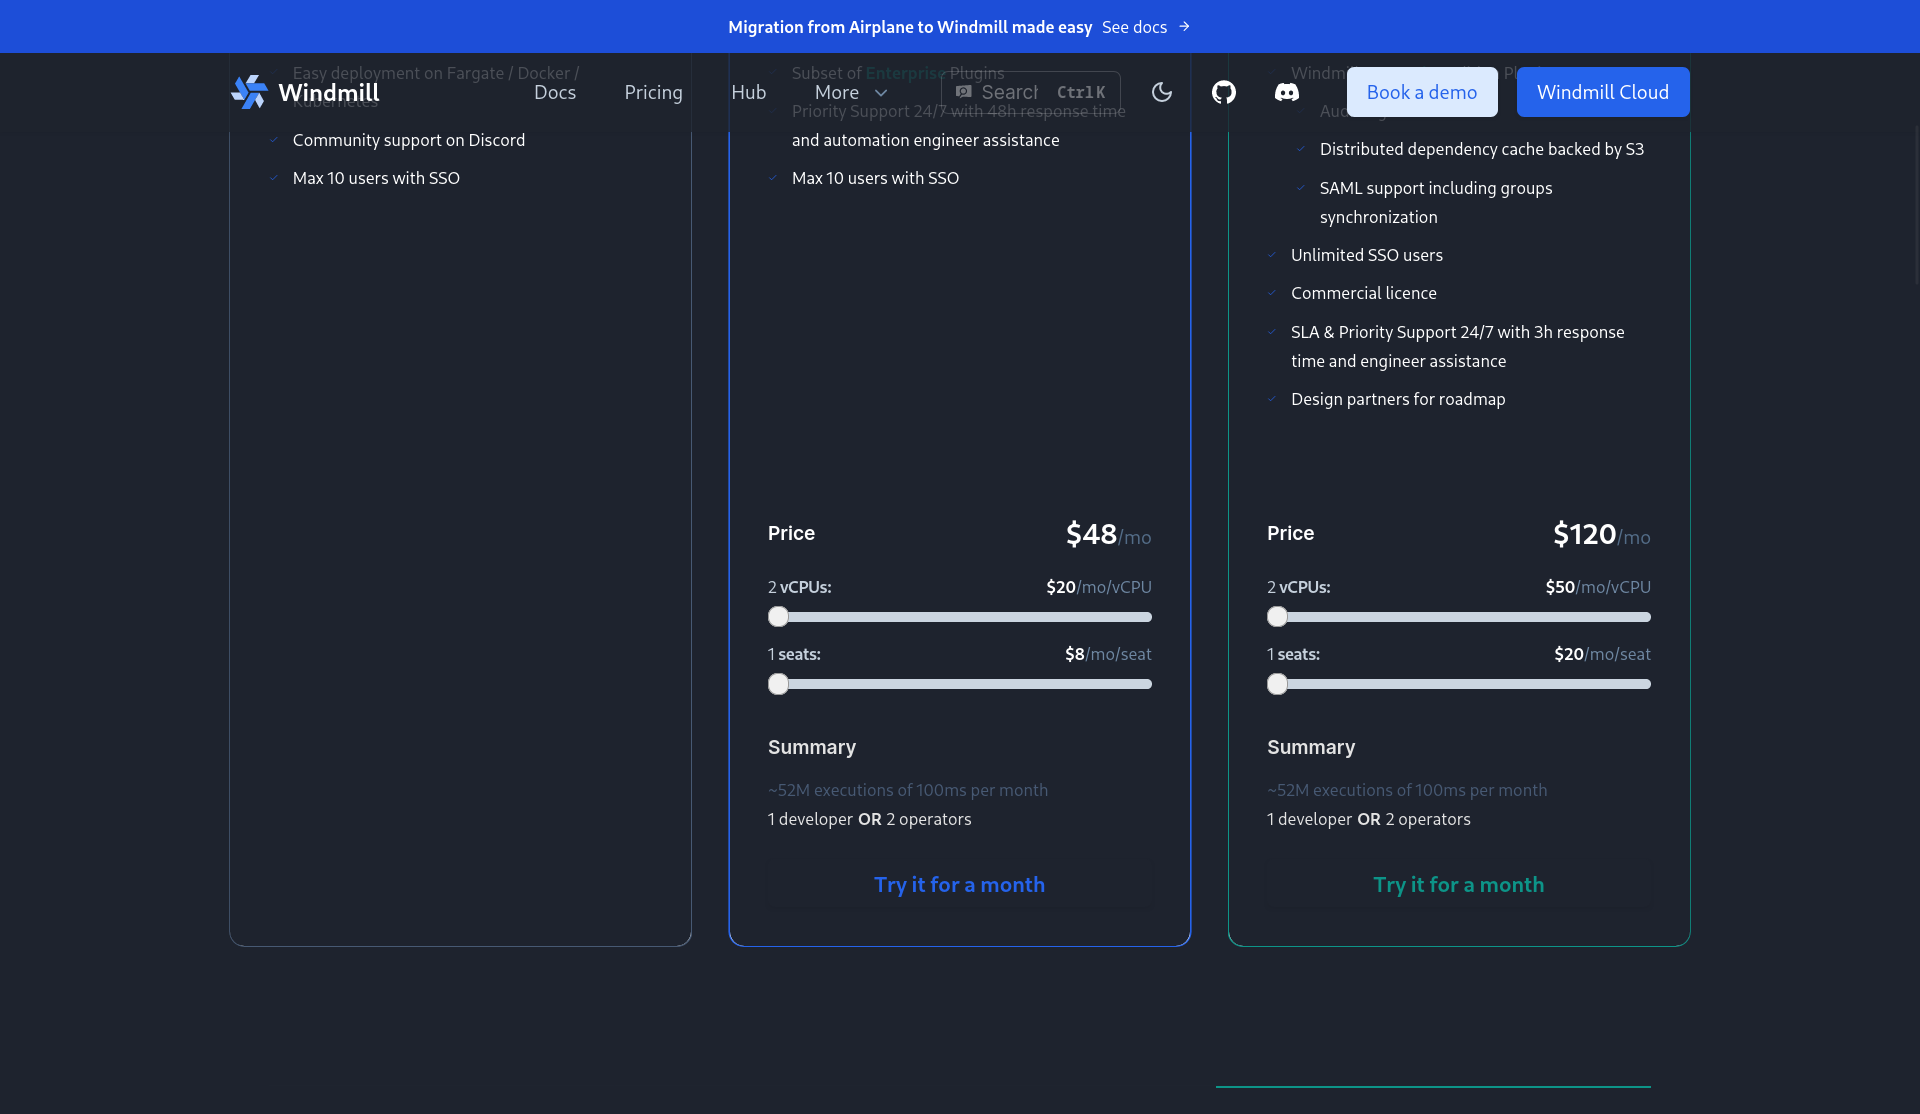The width and height of the screenshot is (1920, 1114).
Task: Expand the More dropdown chevron
Action: point(881,93)
